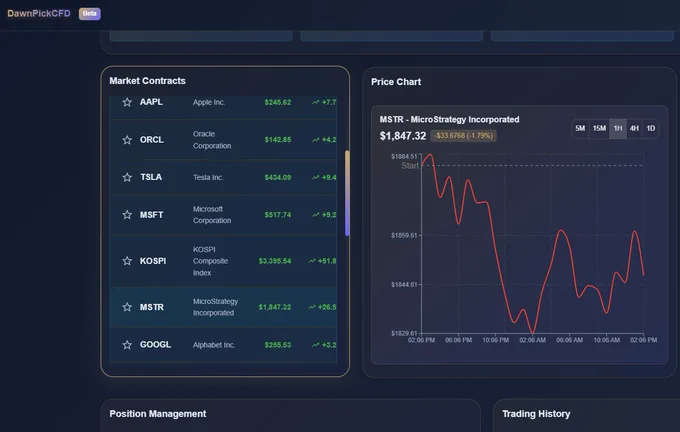The image size is (680, 432).
Task: Click the Trading History heading
Action: click(x=536, y=414)
